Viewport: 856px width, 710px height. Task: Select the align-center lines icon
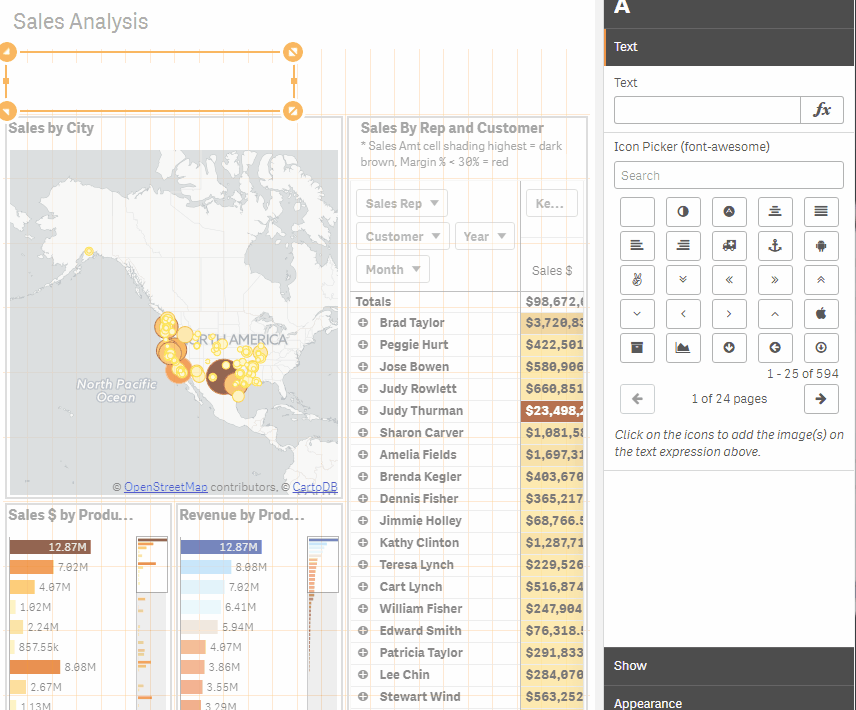point(775,211)
